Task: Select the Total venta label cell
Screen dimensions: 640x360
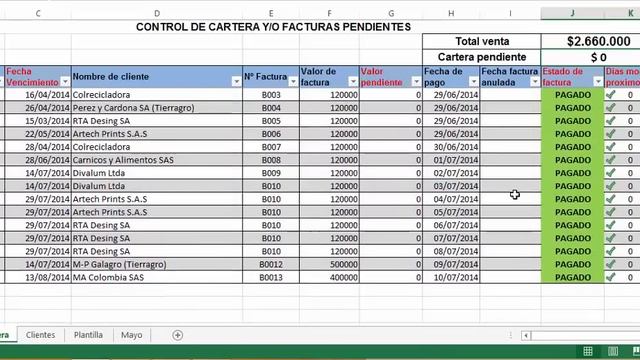Action: (x=482, y=41)
